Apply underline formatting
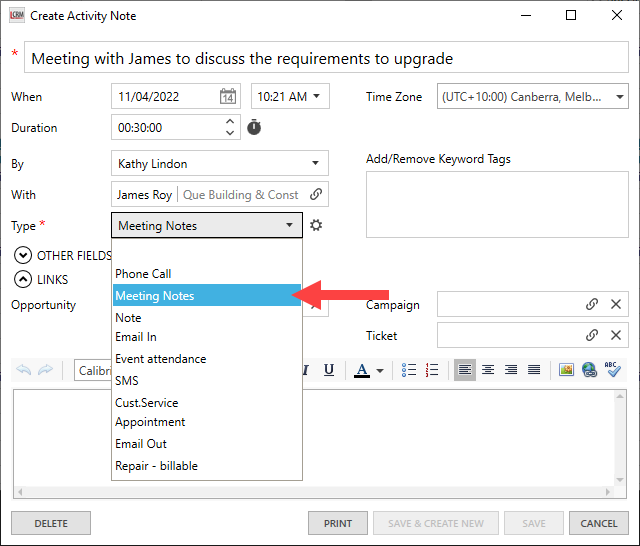 [329, 370]
